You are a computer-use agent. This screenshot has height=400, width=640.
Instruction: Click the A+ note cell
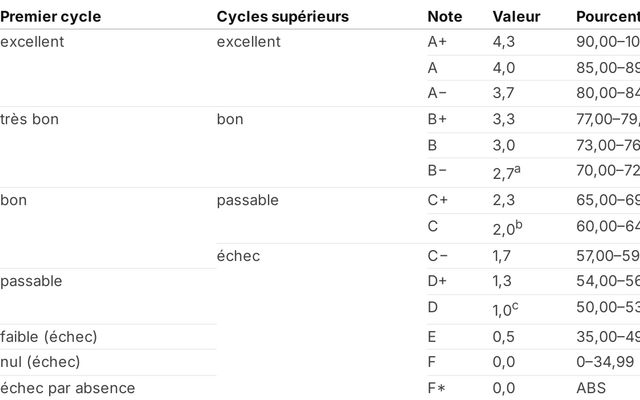(x=438, y=42)
